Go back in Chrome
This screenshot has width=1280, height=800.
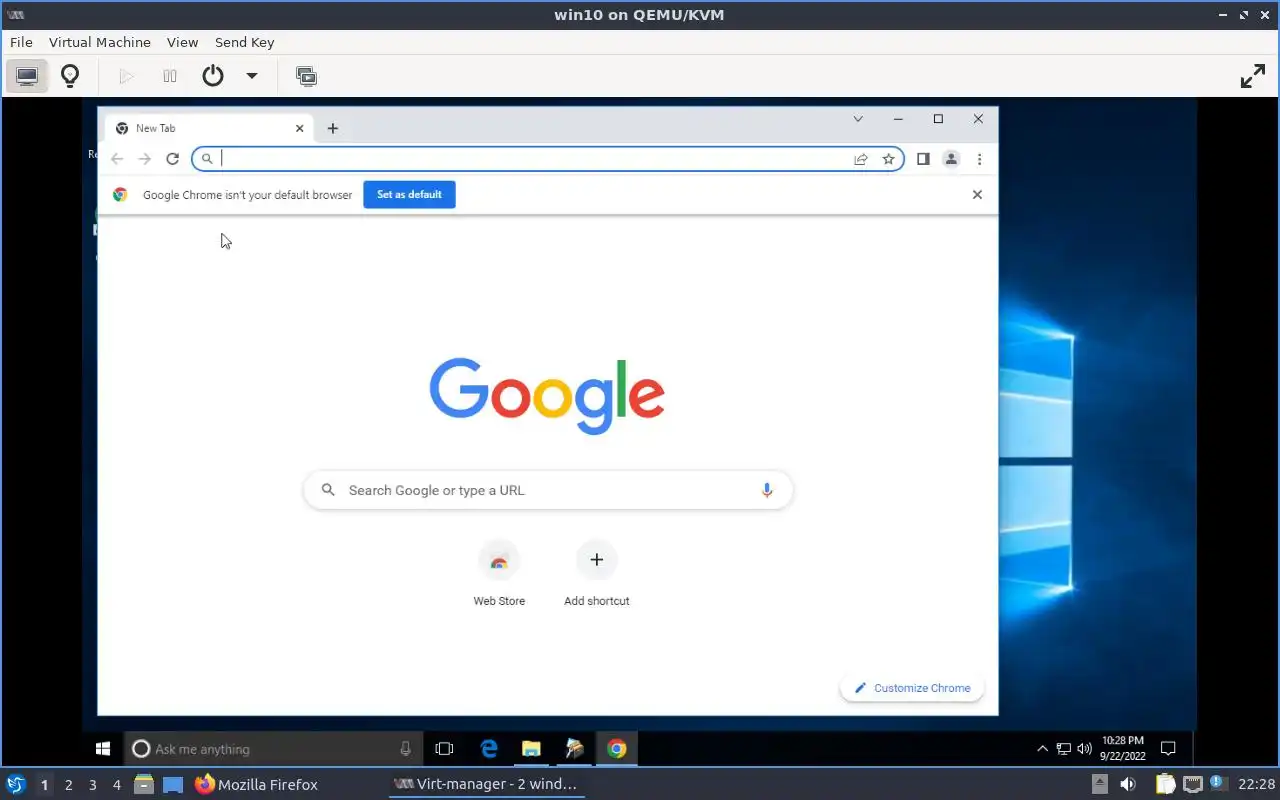pyautogui.click(x=117, y=159)
